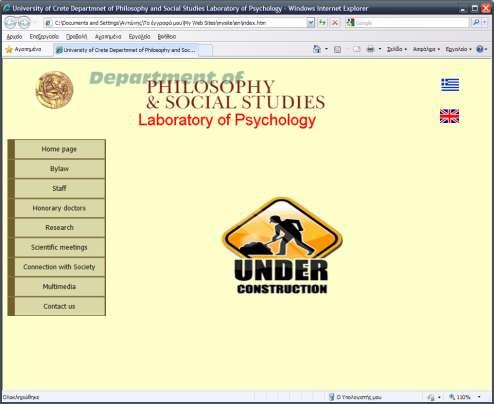Open the Εργαλεία command bar dropdown
Viewport: 494px width, 404px height.
458,49
